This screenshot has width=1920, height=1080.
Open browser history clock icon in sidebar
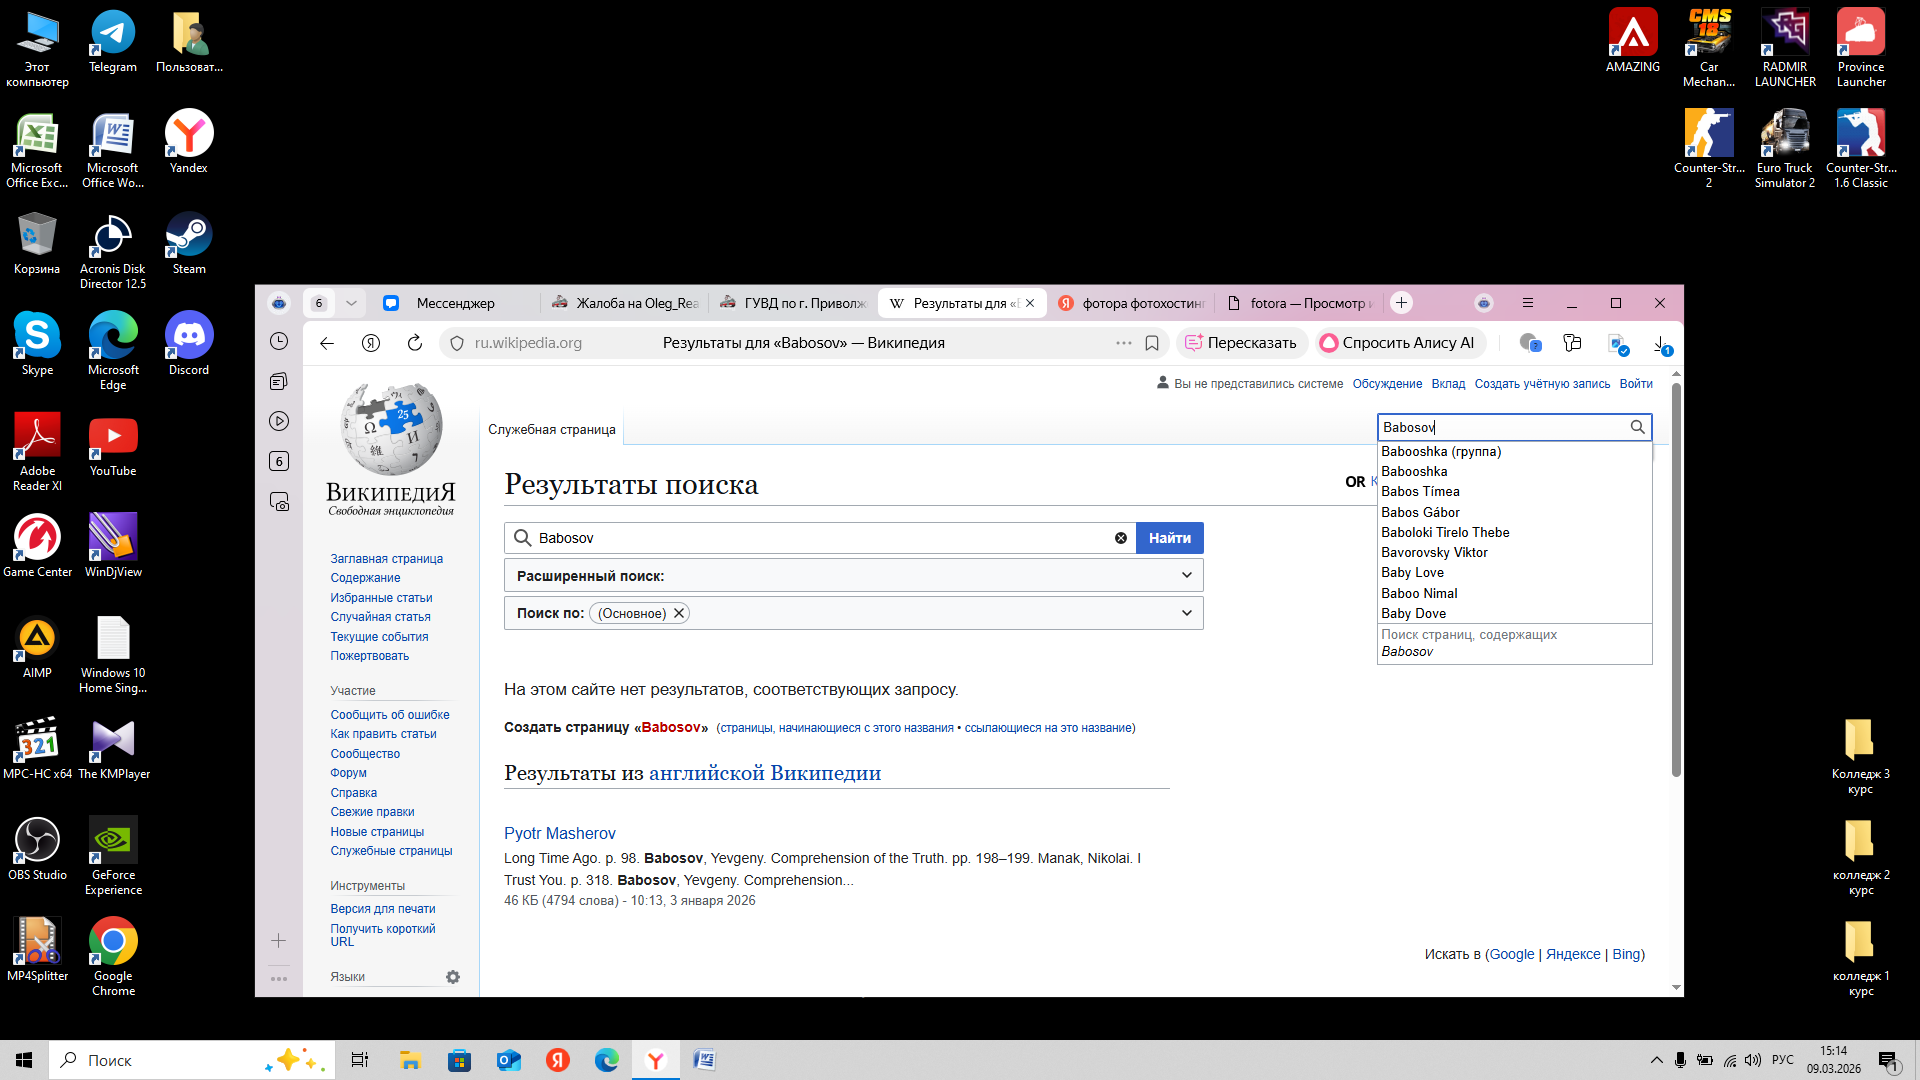pos(279,341)
